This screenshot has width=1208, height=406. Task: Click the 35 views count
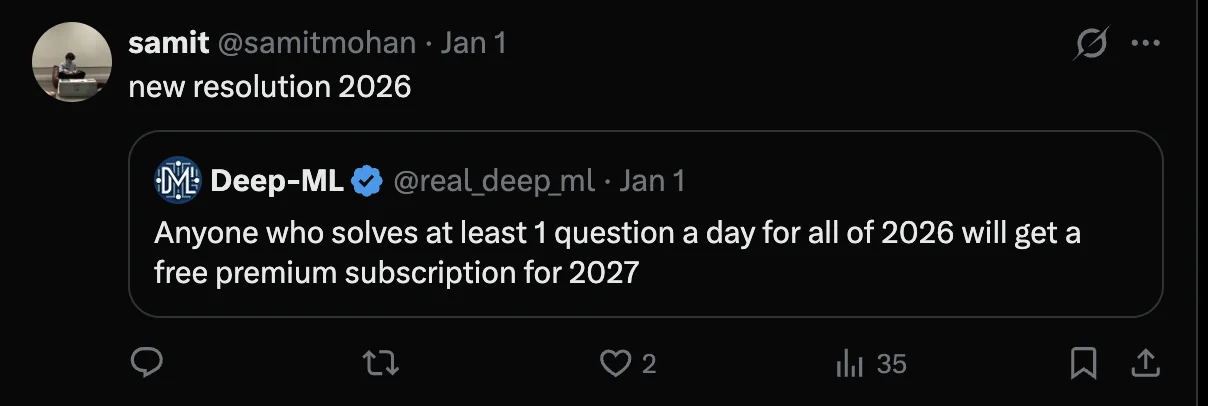tap(890, 364)
